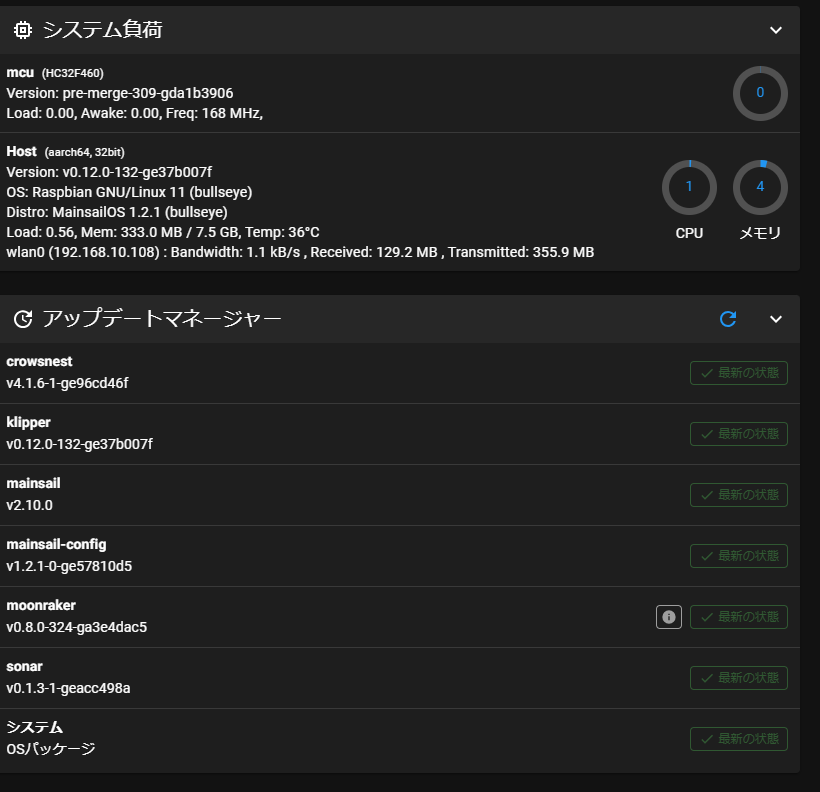Click the Distro: MainsailOS 1.2.1 line

pyautogui.click(x=117, y=212)
